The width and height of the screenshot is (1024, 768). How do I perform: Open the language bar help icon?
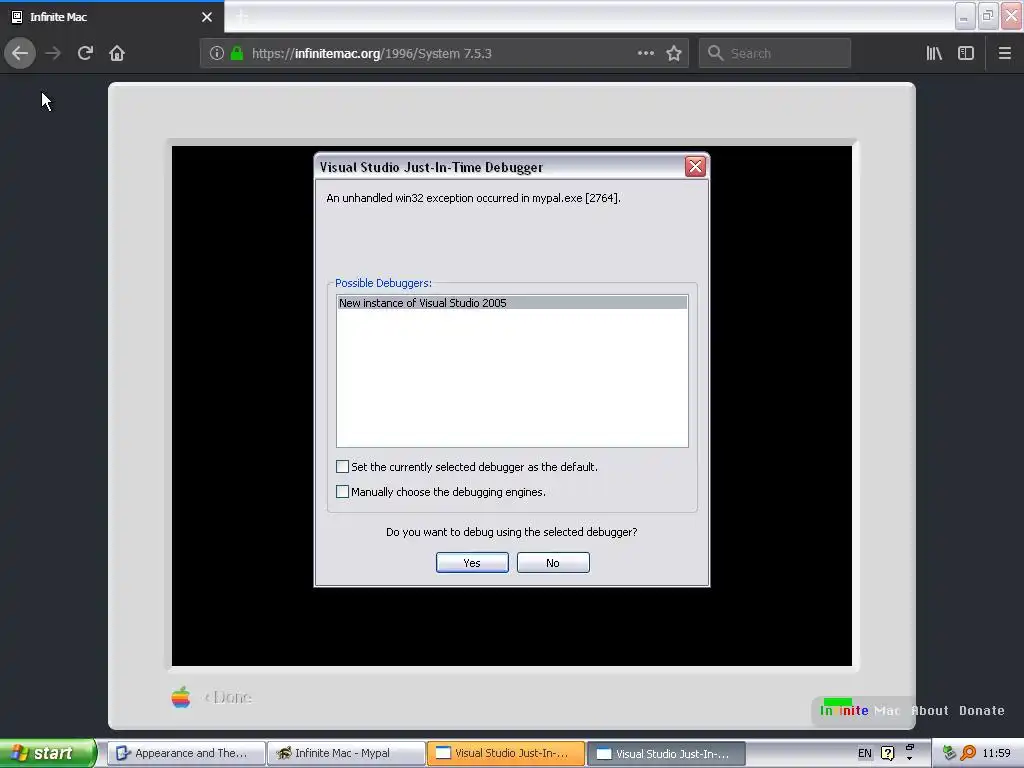(888, 754)
